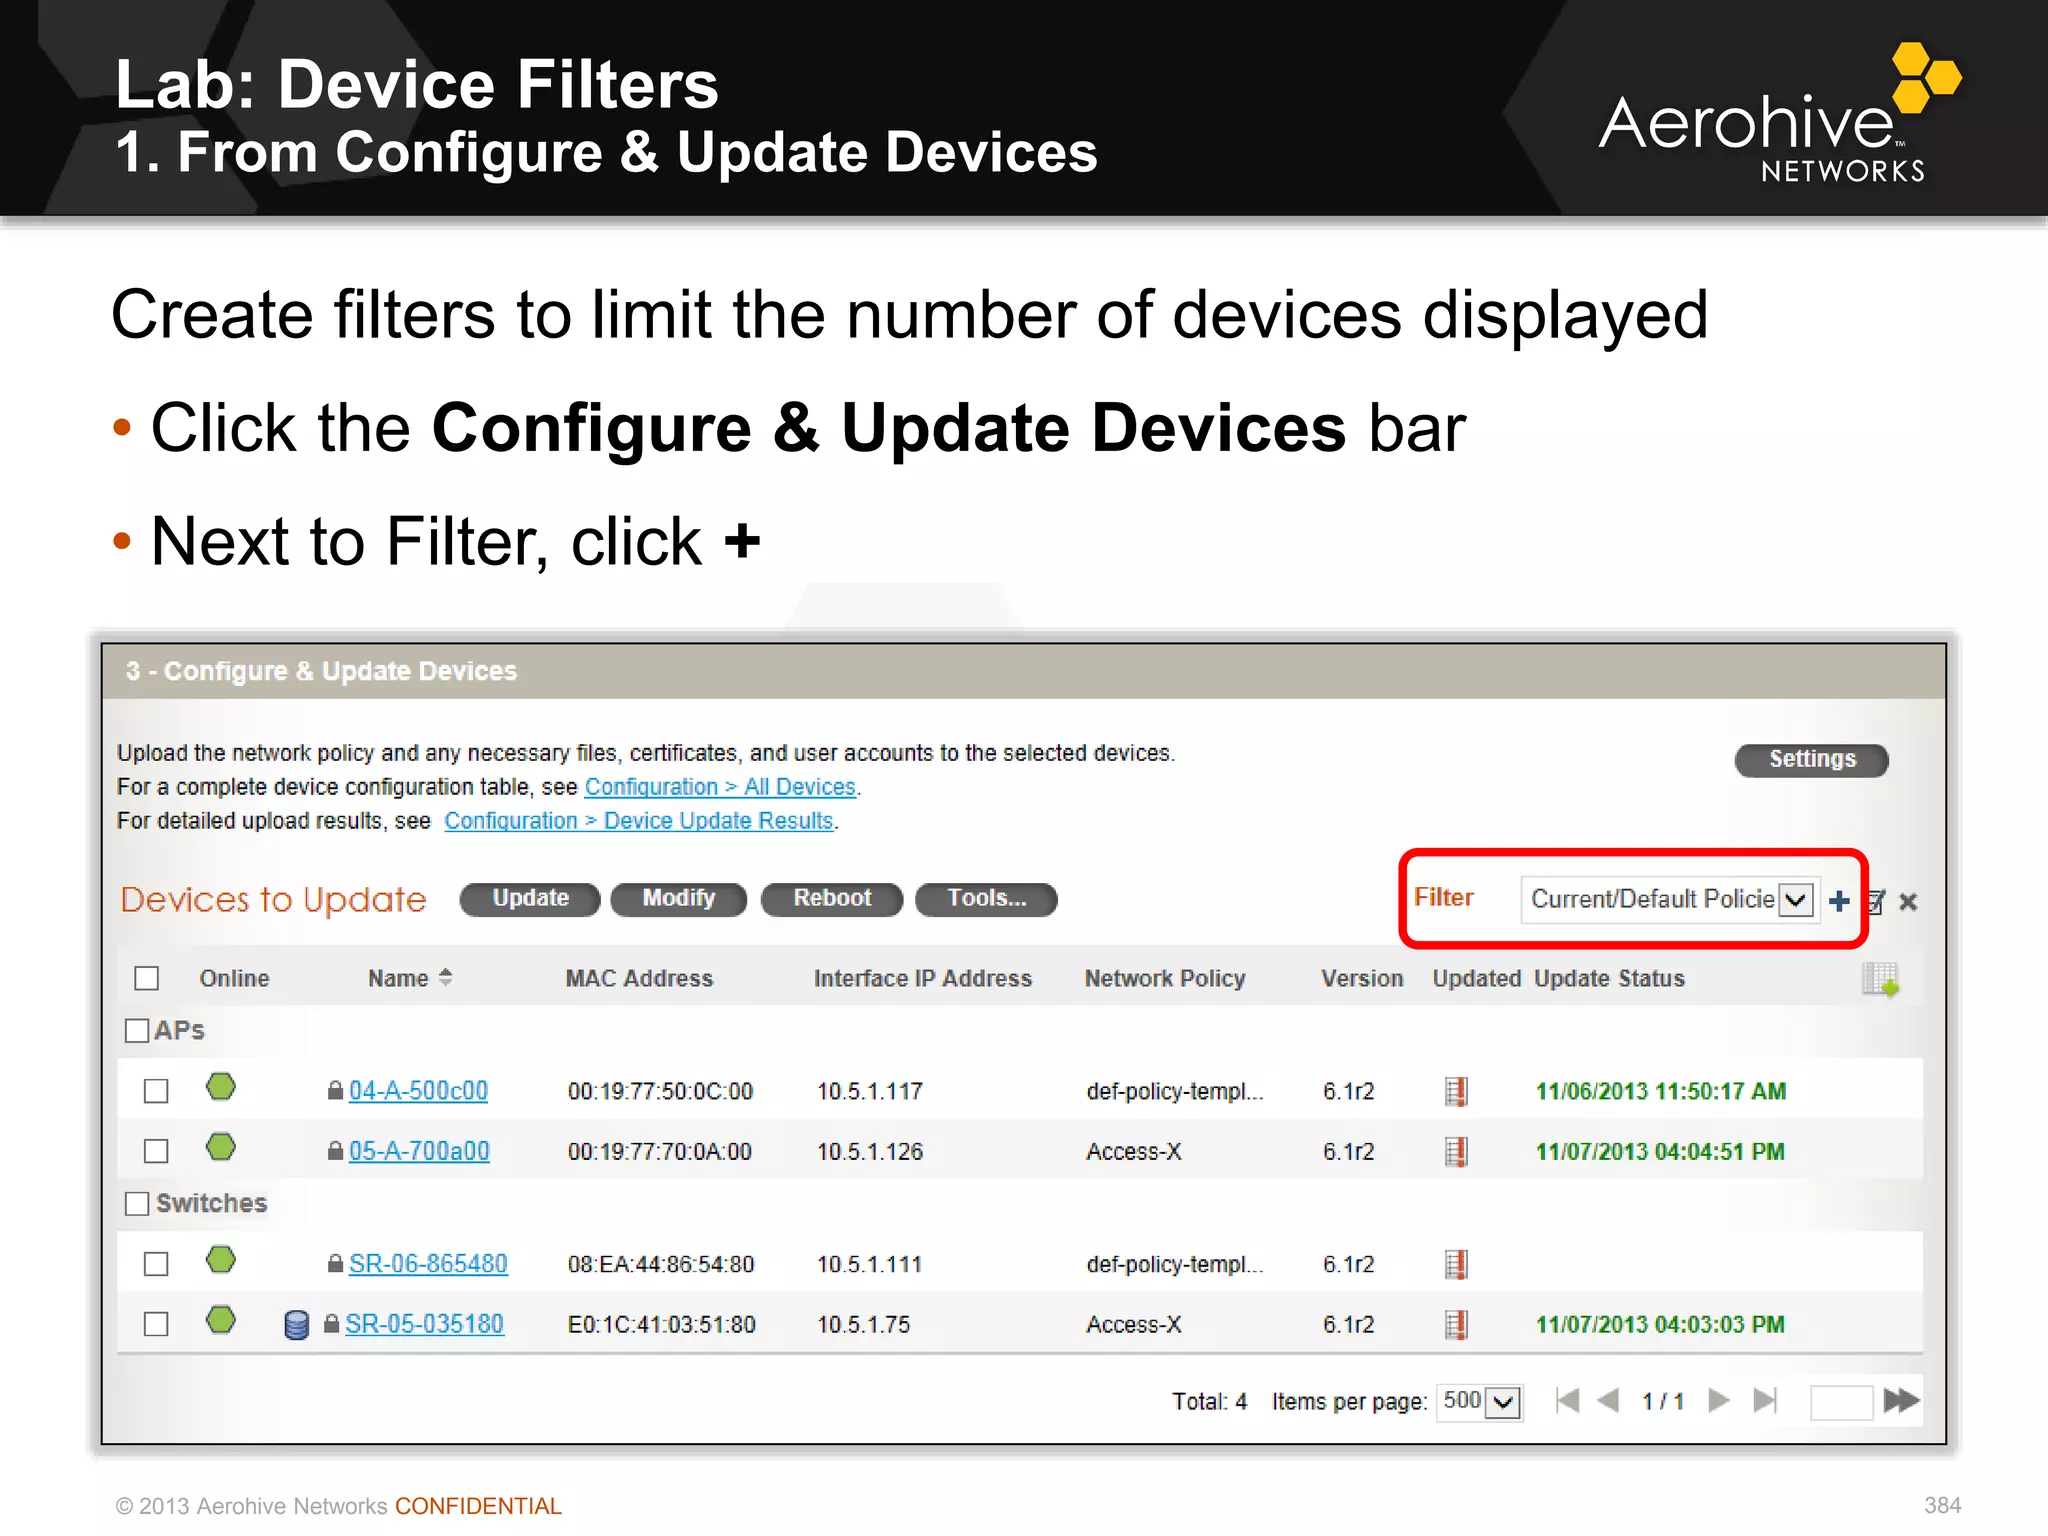
Task: Open the table column settings icon
Action: pos(1880,979)
